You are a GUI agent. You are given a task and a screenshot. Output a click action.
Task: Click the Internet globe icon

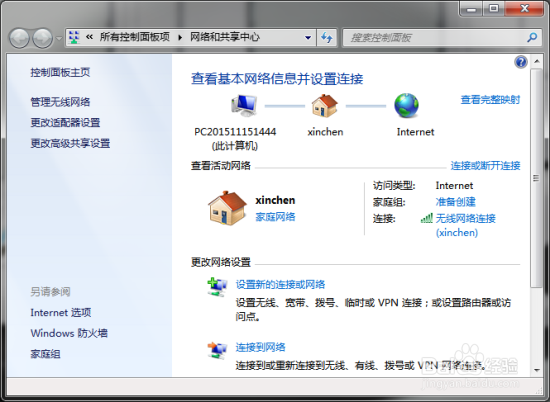(406, 105)
